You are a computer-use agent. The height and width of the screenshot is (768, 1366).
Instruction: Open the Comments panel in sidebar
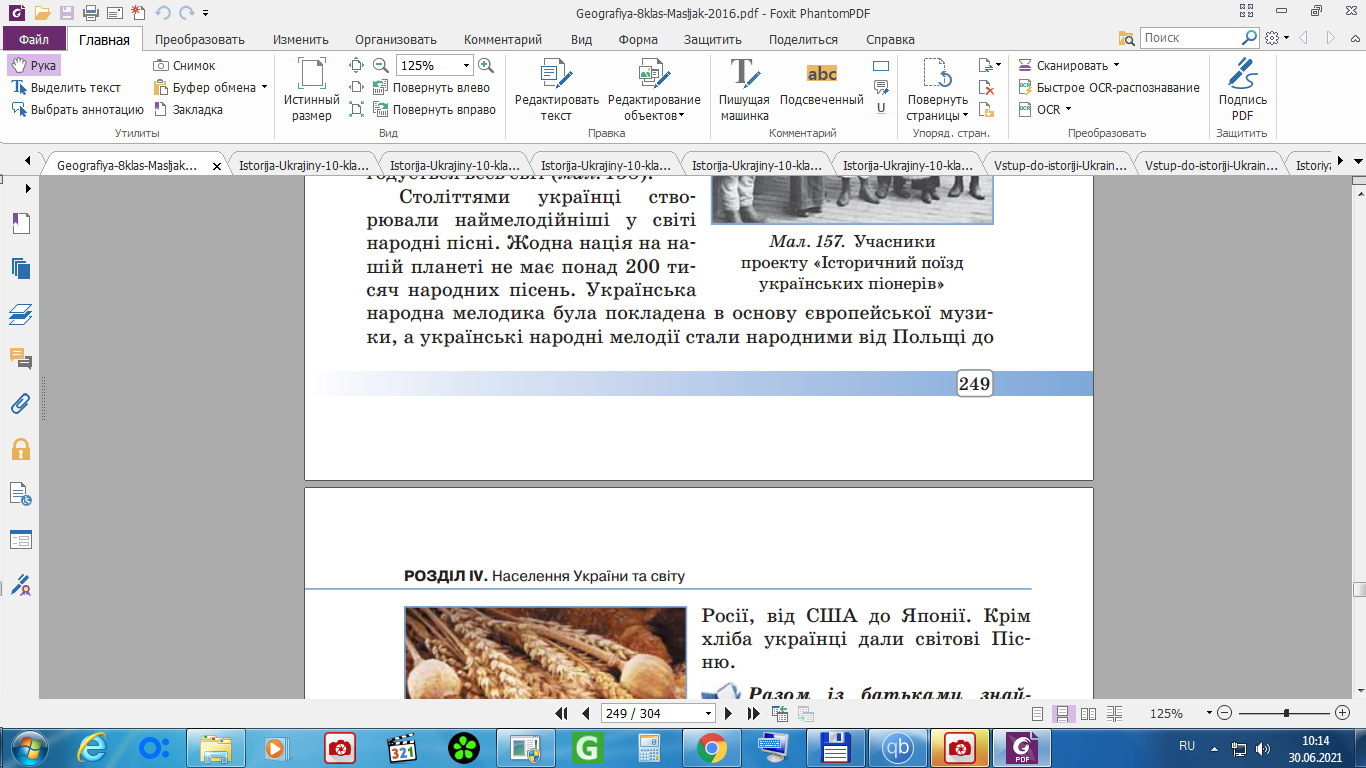[21, 359]
